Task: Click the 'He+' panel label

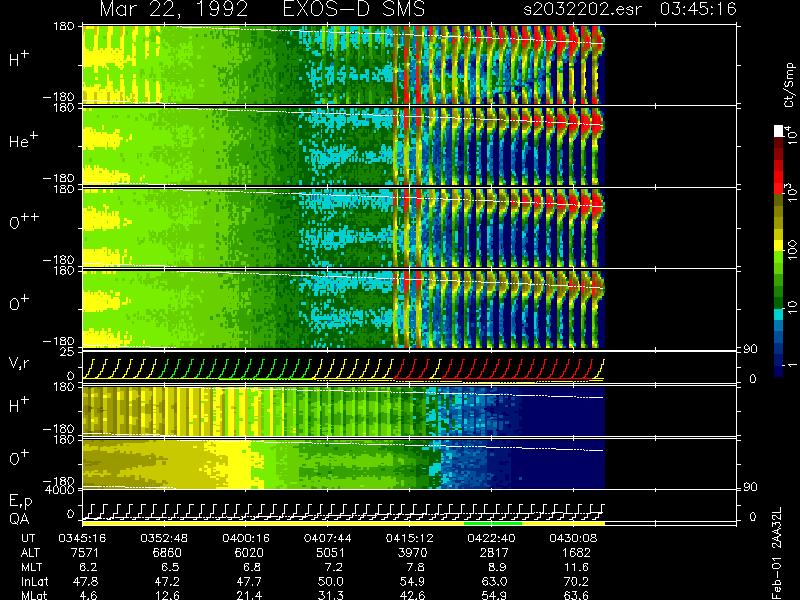Action: pyautogui.click(x=23, y=140)
